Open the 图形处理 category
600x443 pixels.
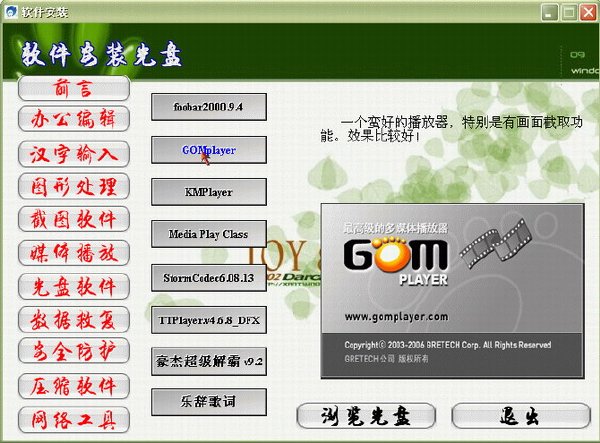click(74, 186)
